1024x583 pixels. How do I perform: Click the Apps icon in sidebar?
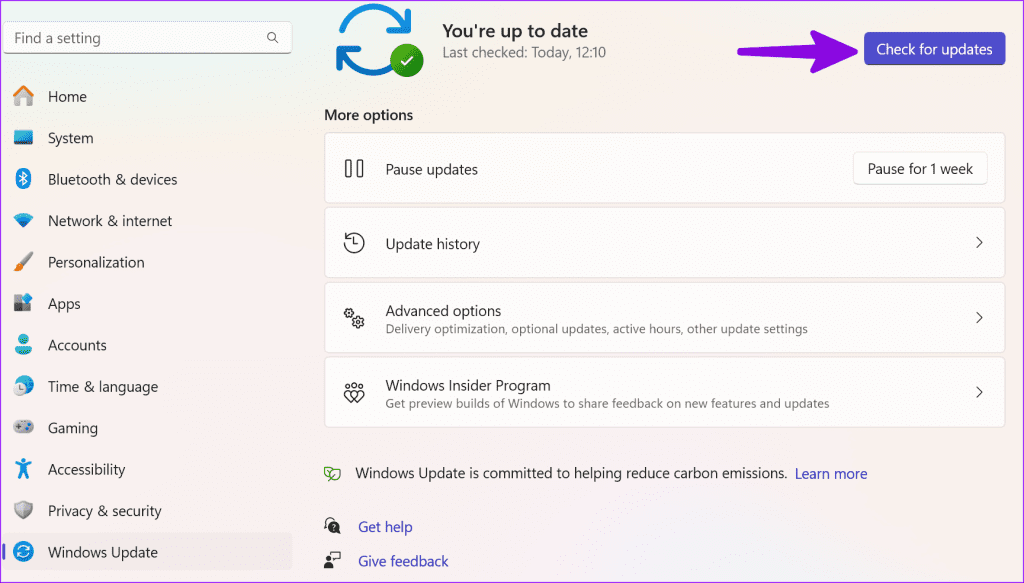(24, 303)
